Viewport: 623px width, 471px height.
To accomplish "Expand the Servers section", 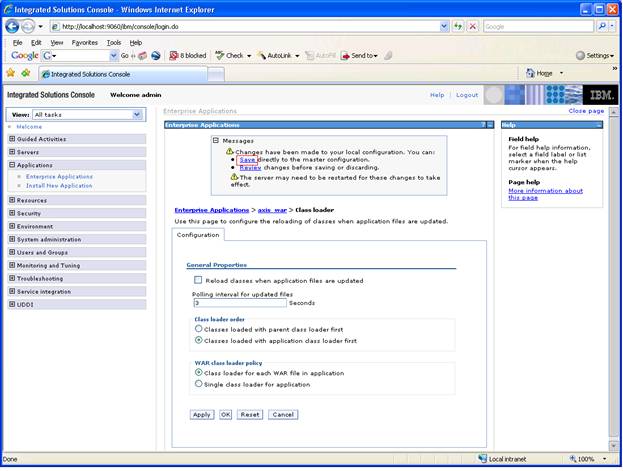I will (x=12, y=152).
